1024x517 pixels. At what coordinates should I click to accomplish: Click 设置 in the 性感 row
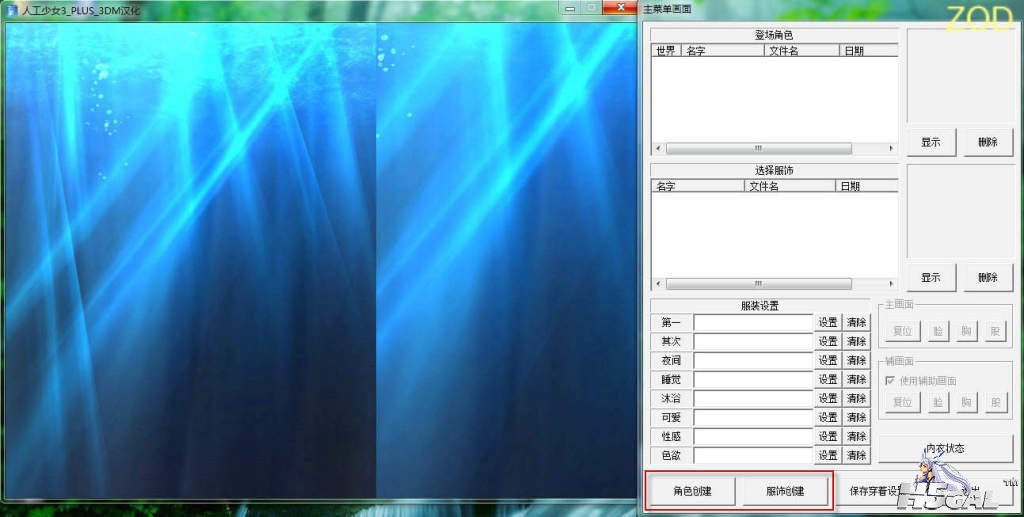click(828, 436)
